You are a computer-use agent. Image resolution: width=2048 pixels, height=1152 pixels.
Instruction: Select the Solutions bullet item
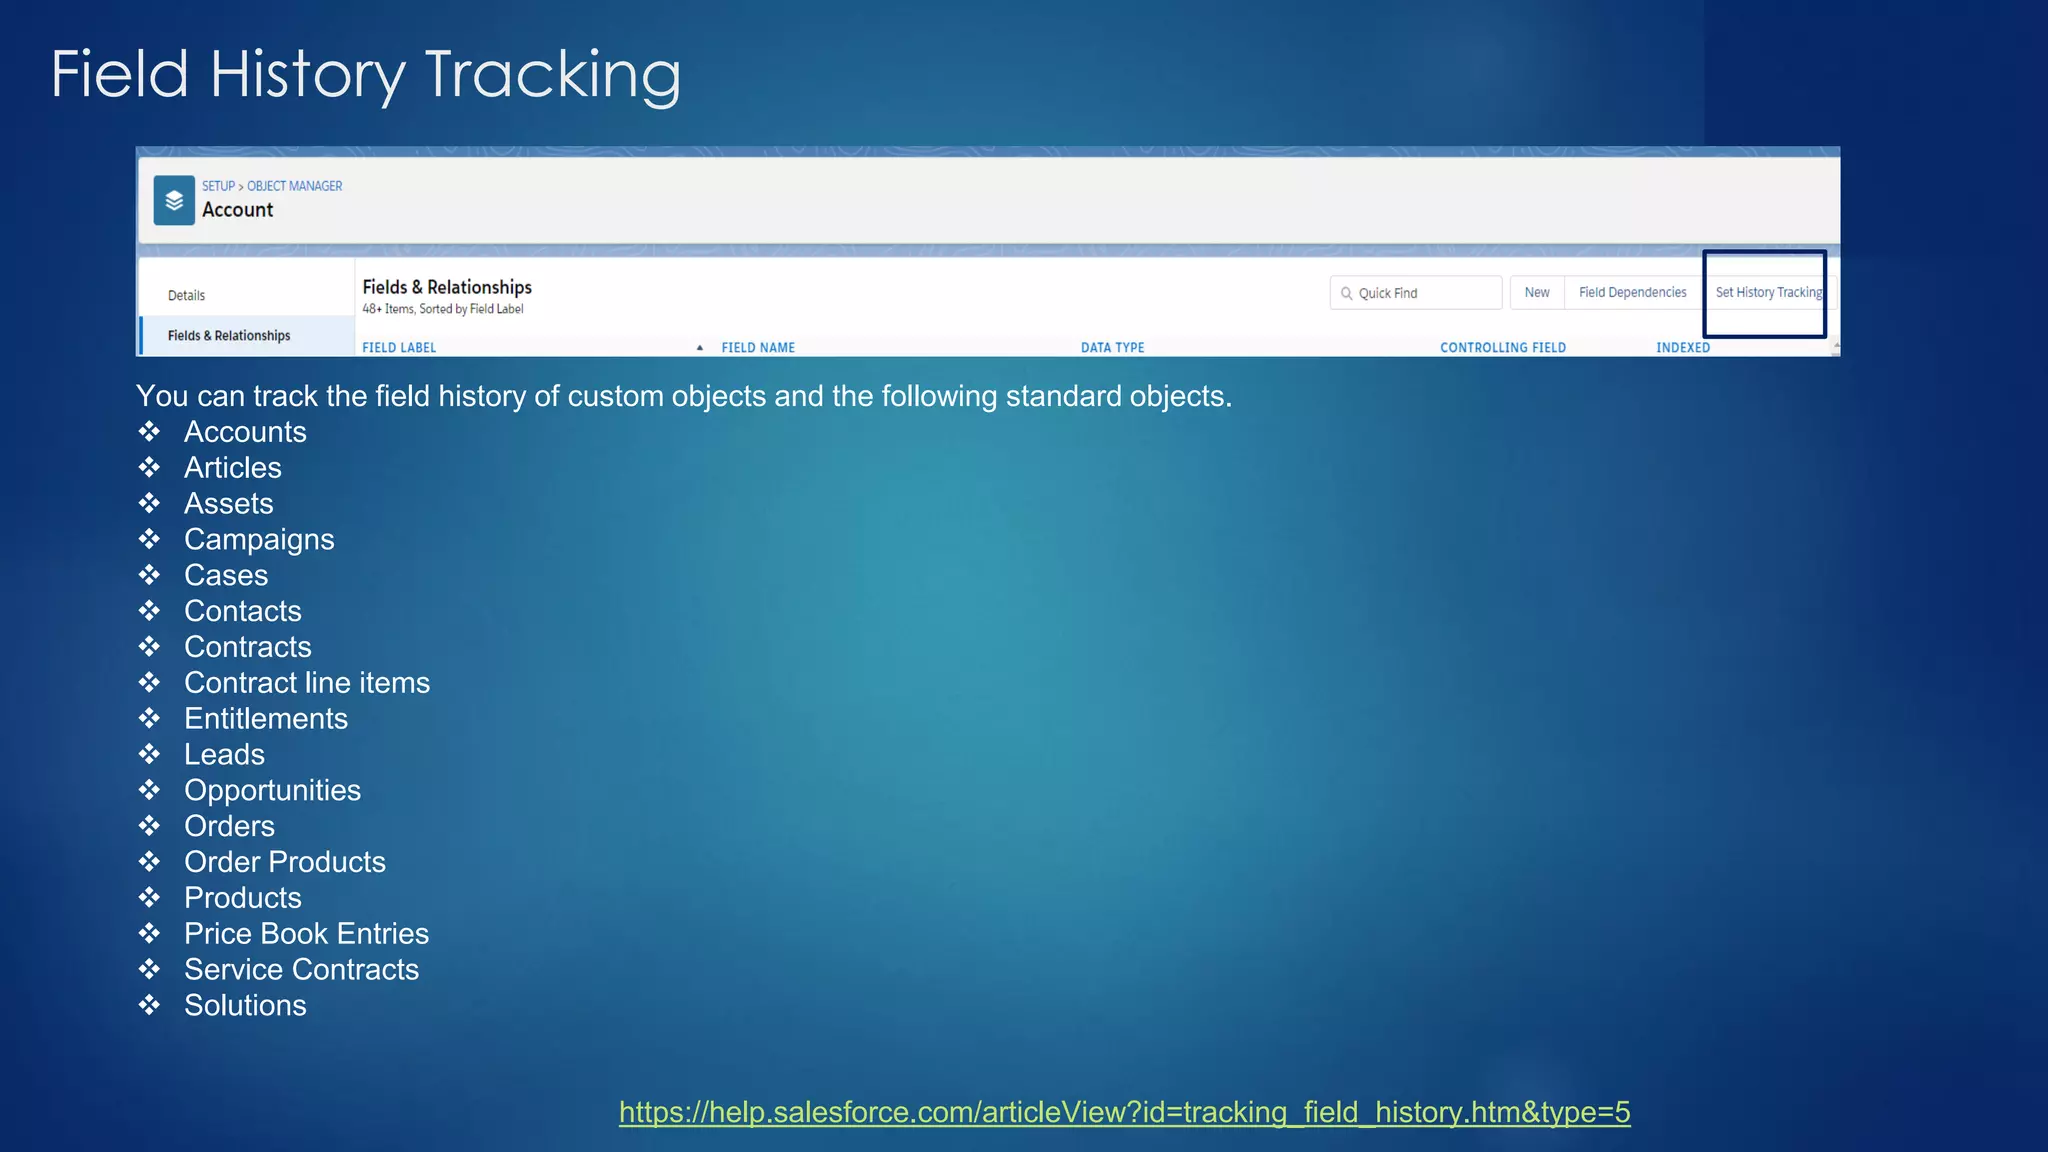click(x=245, y=1005)
